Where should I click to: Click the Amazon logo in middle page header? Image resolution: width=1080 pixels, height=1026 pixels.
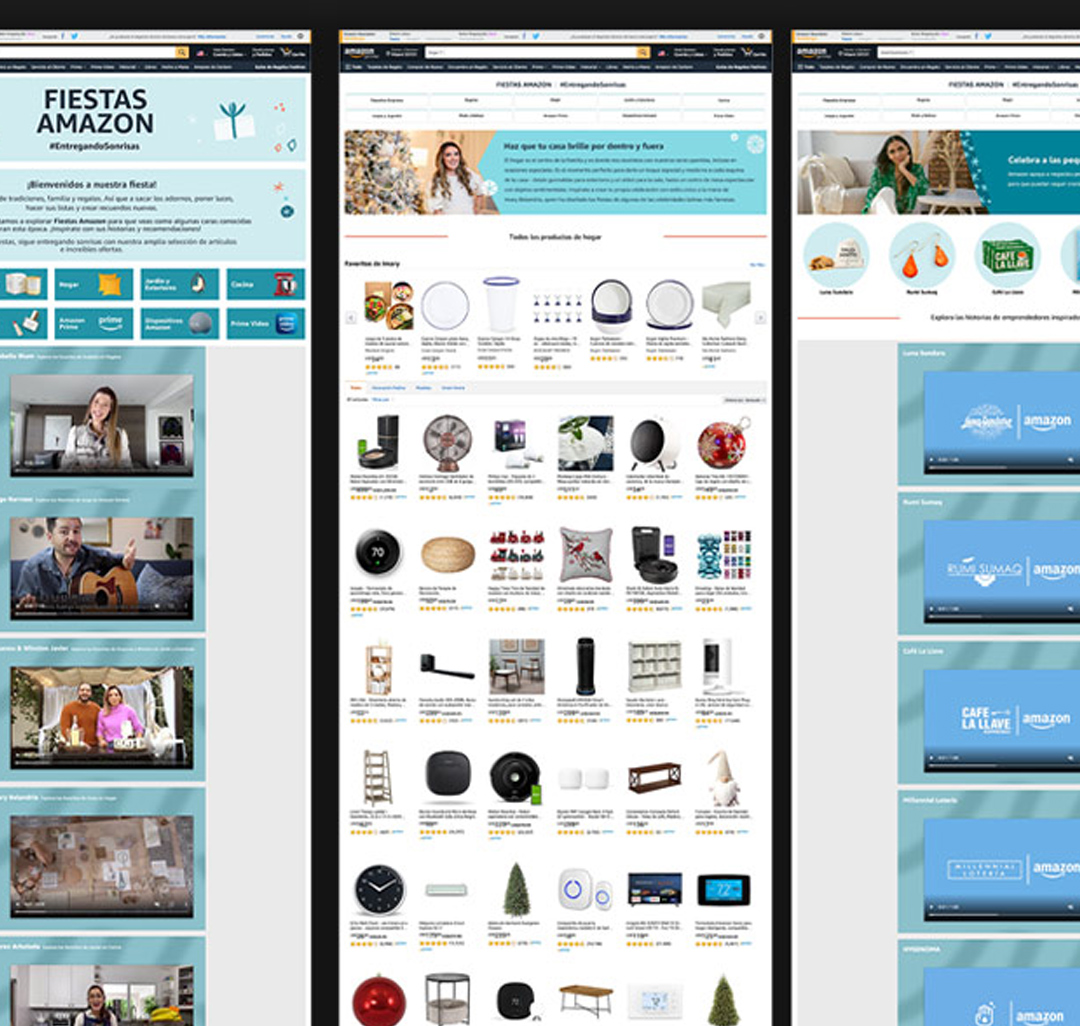click(x=360, y=52)
